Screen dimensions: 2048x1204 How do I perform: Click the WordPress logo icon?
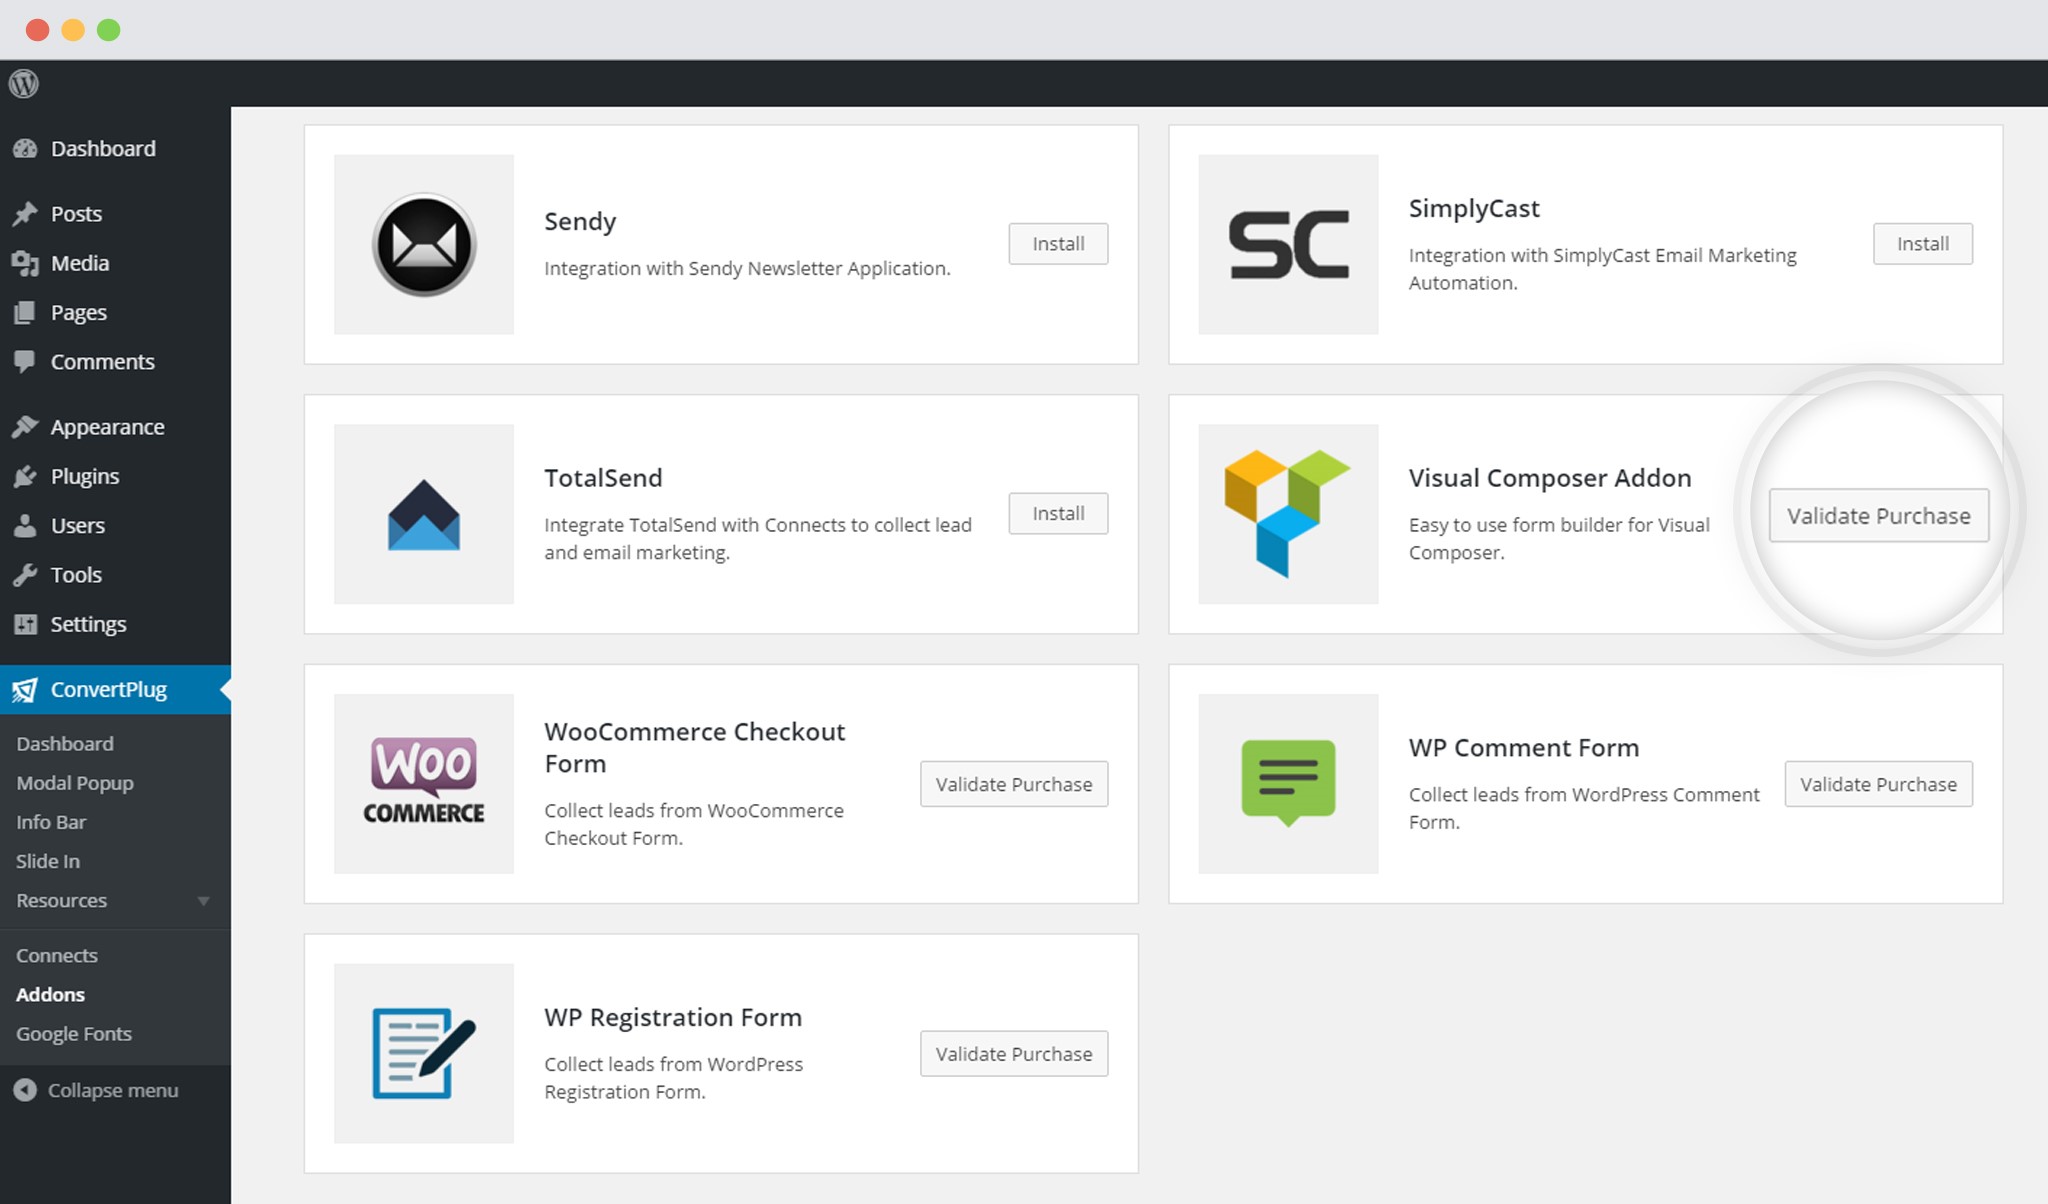[x=24, y=83]
